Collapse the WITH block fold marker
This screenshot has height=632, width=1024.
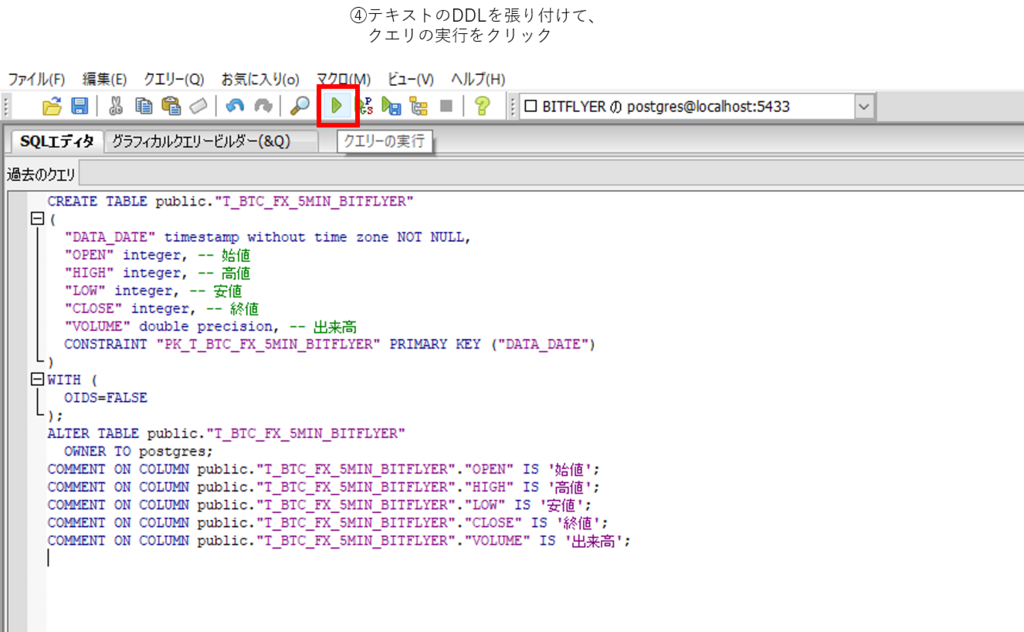[37, 379]
